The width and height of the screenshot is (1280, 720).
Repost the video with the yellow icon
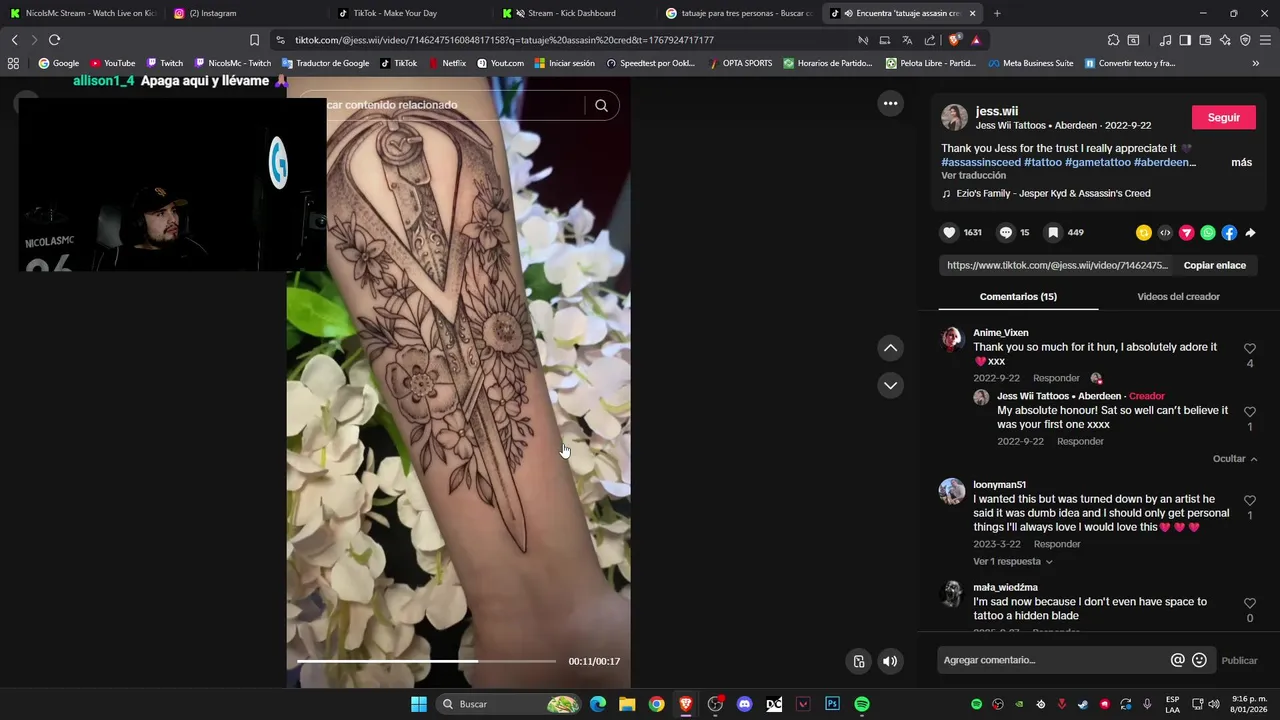(x=1144, y=232)
